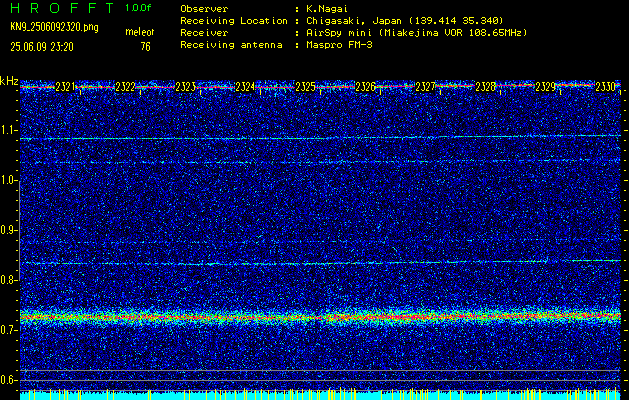Click the 0.6 frequency axis label
The height and width of the screenshot is (400, 629).
point(9,380)
